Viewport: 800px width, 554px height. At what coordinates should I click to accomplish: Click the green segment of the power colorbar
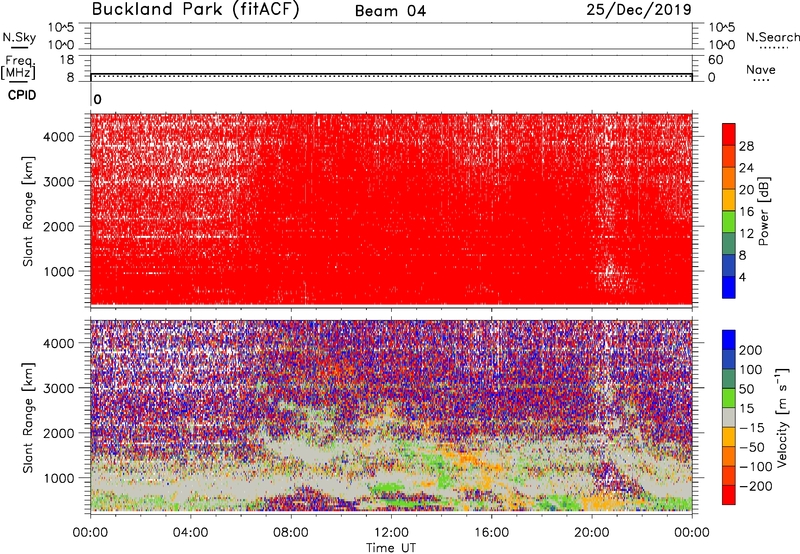pyautogui.click(x=729, y=222)
